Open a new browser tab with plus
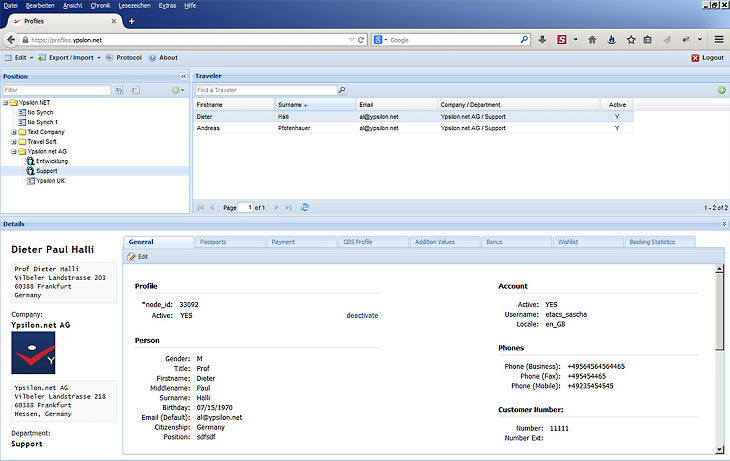 [x=132, y=21]
